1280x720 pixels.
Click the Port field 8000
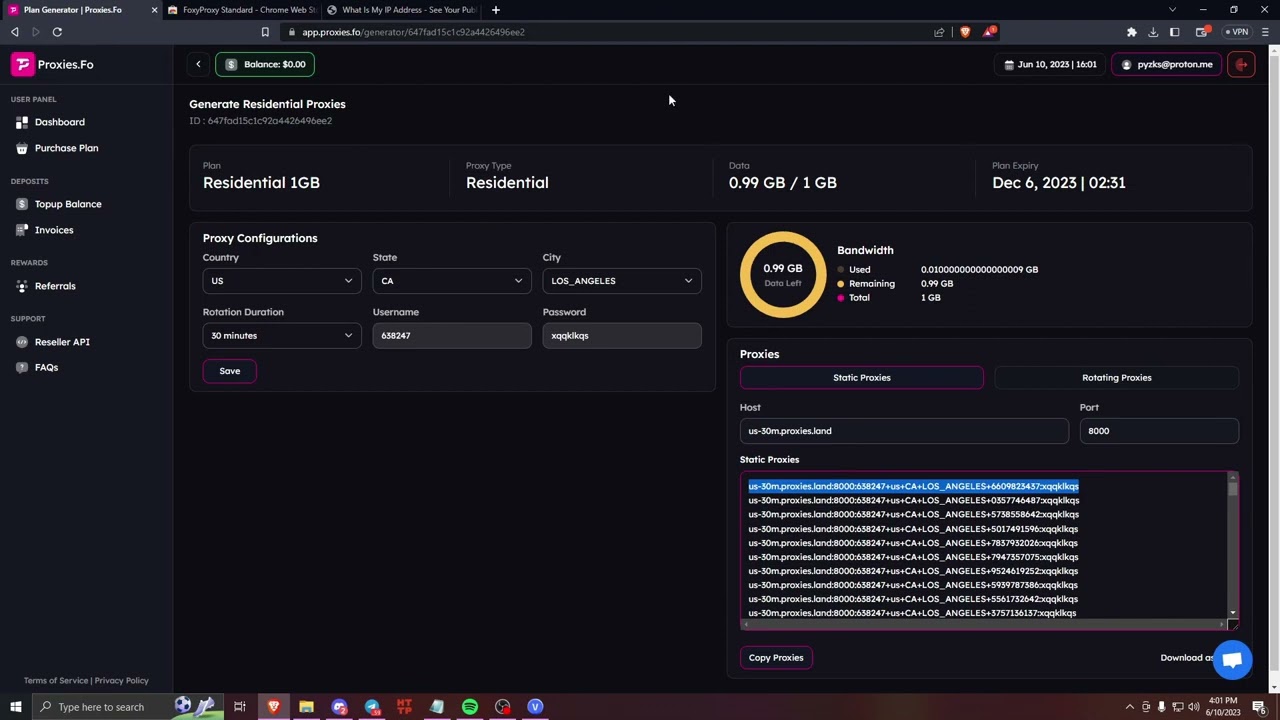click(x=1159, y=431)
